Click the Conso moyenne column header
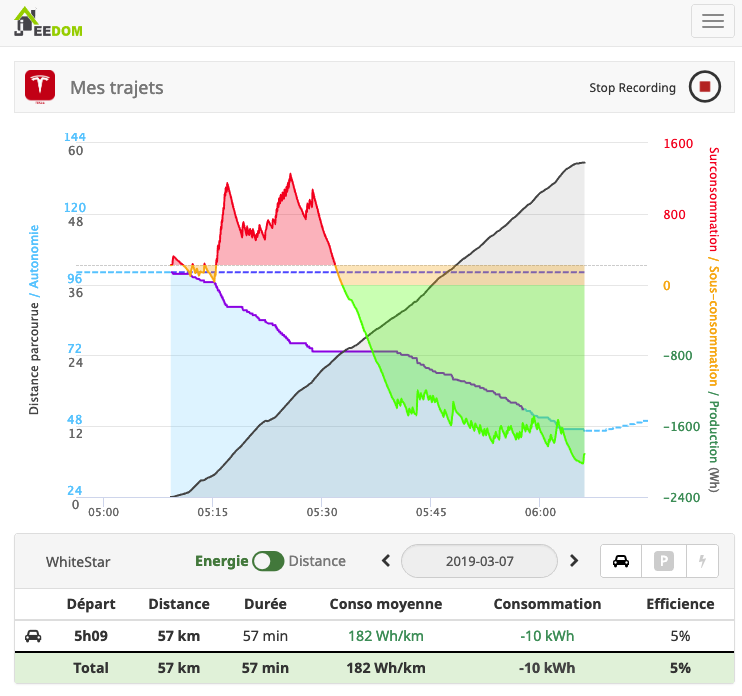 tap(386, 604)
